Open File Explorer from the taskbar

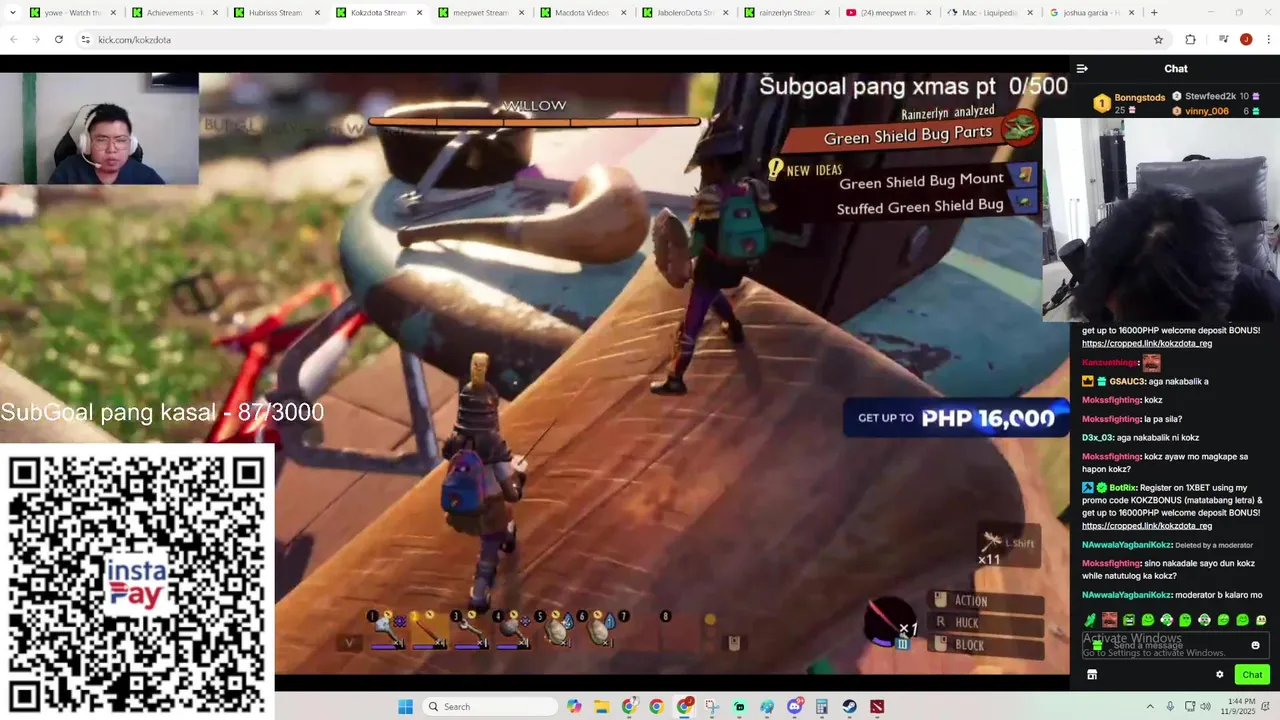[602, 707]
